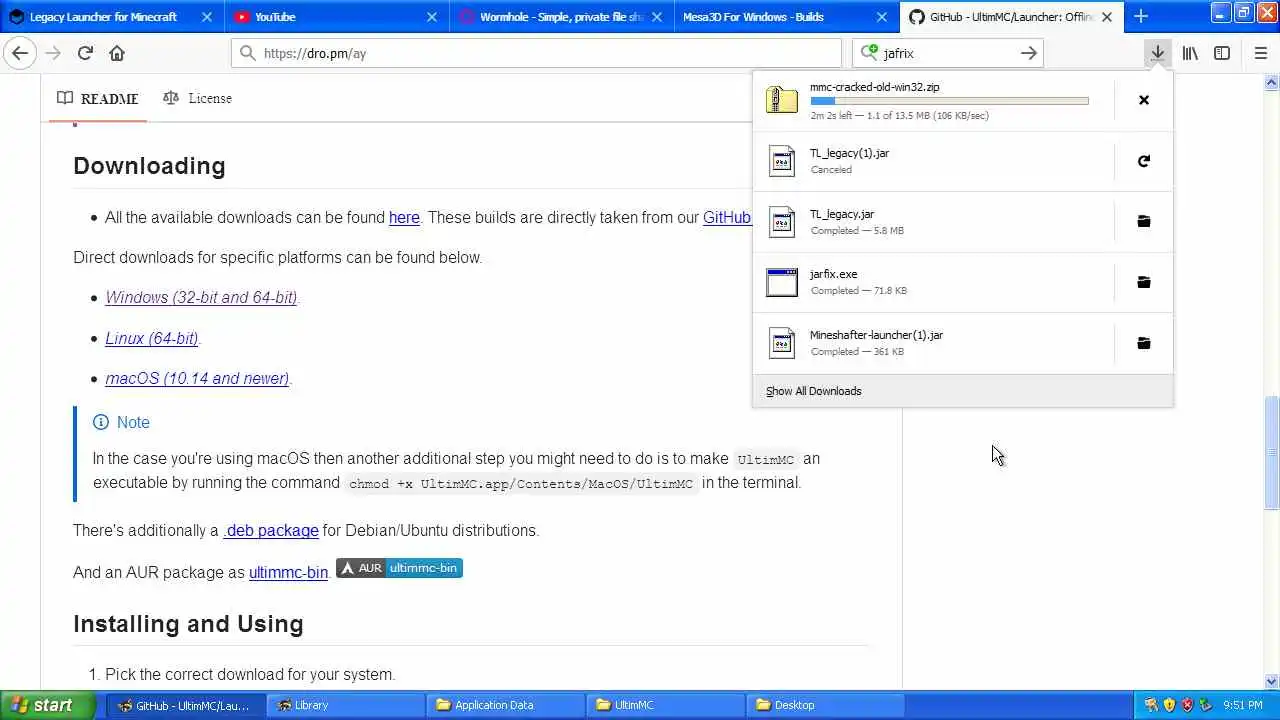
Task: Open Linux (64-bit) download link
Action: 152,338
